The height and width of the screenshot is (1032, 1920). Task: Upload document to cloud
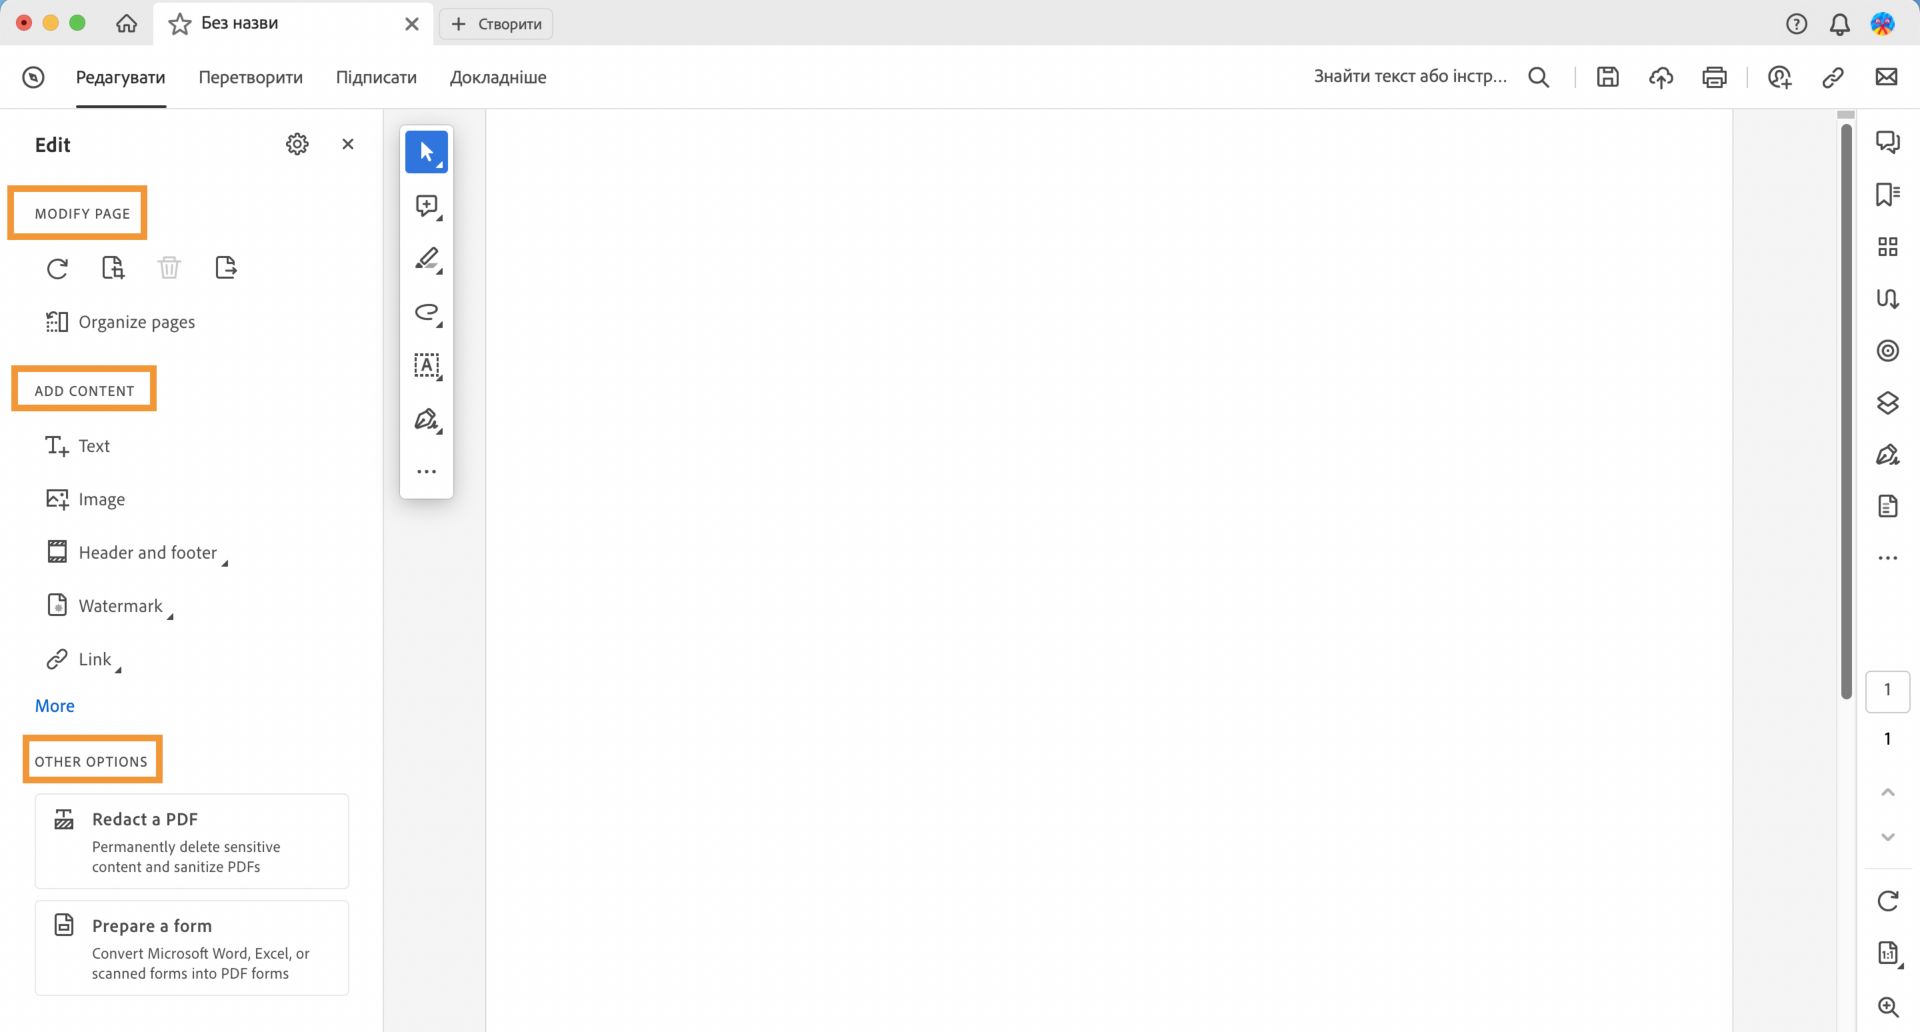click(x=1661, y=77)
